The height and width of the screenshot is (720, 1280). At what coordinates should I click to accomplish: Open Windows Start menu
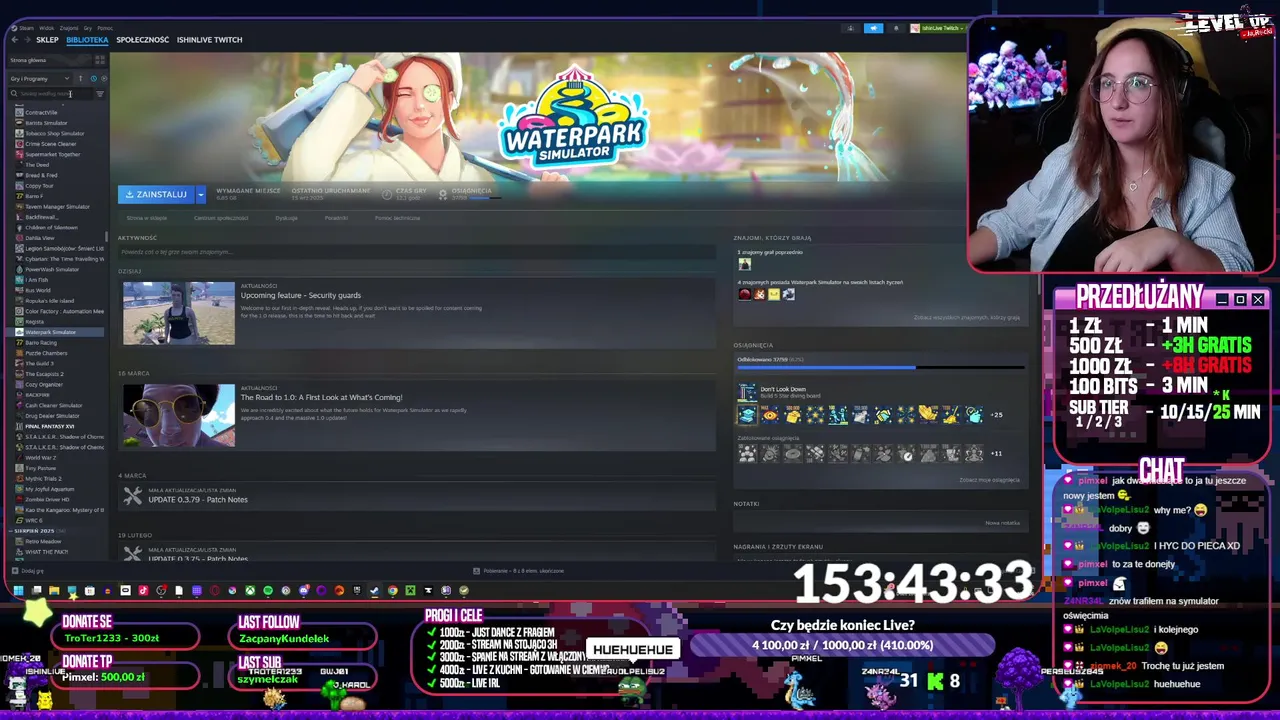(x=17, y=591)
